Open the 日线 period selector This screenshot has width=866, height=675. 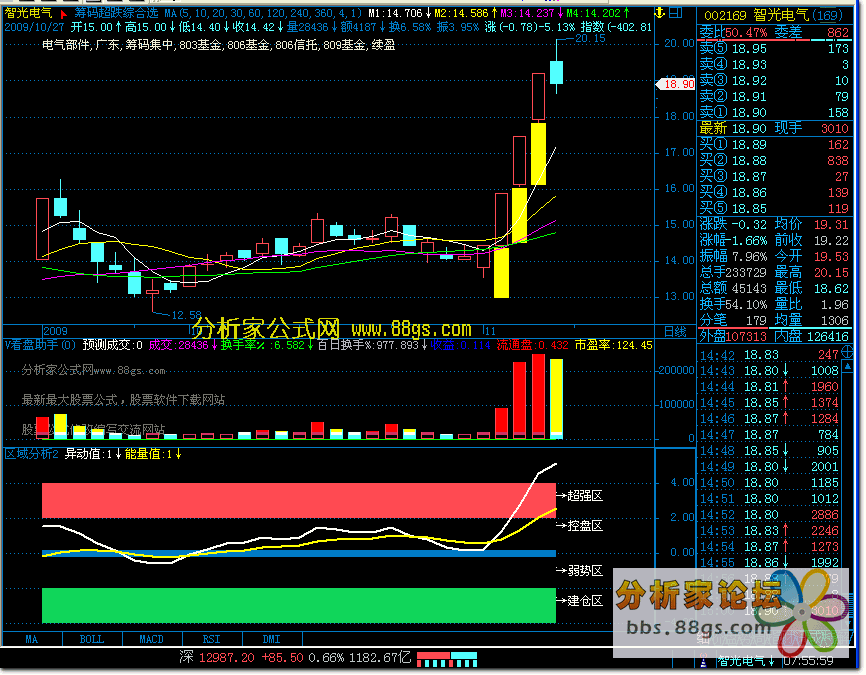coord(674,330)
